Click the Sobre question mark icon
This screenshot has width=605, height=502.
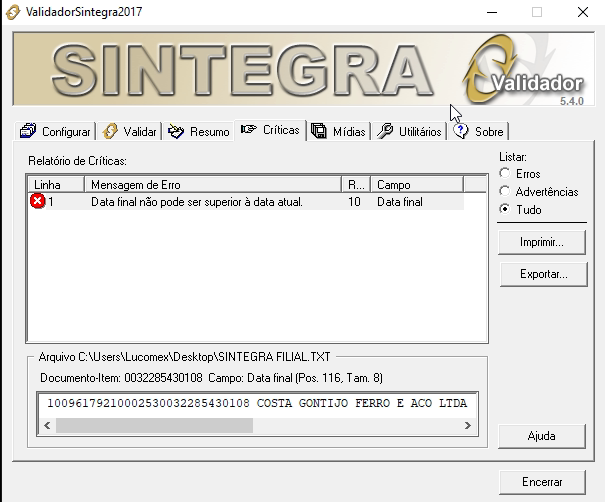click(x=461, y=131)
